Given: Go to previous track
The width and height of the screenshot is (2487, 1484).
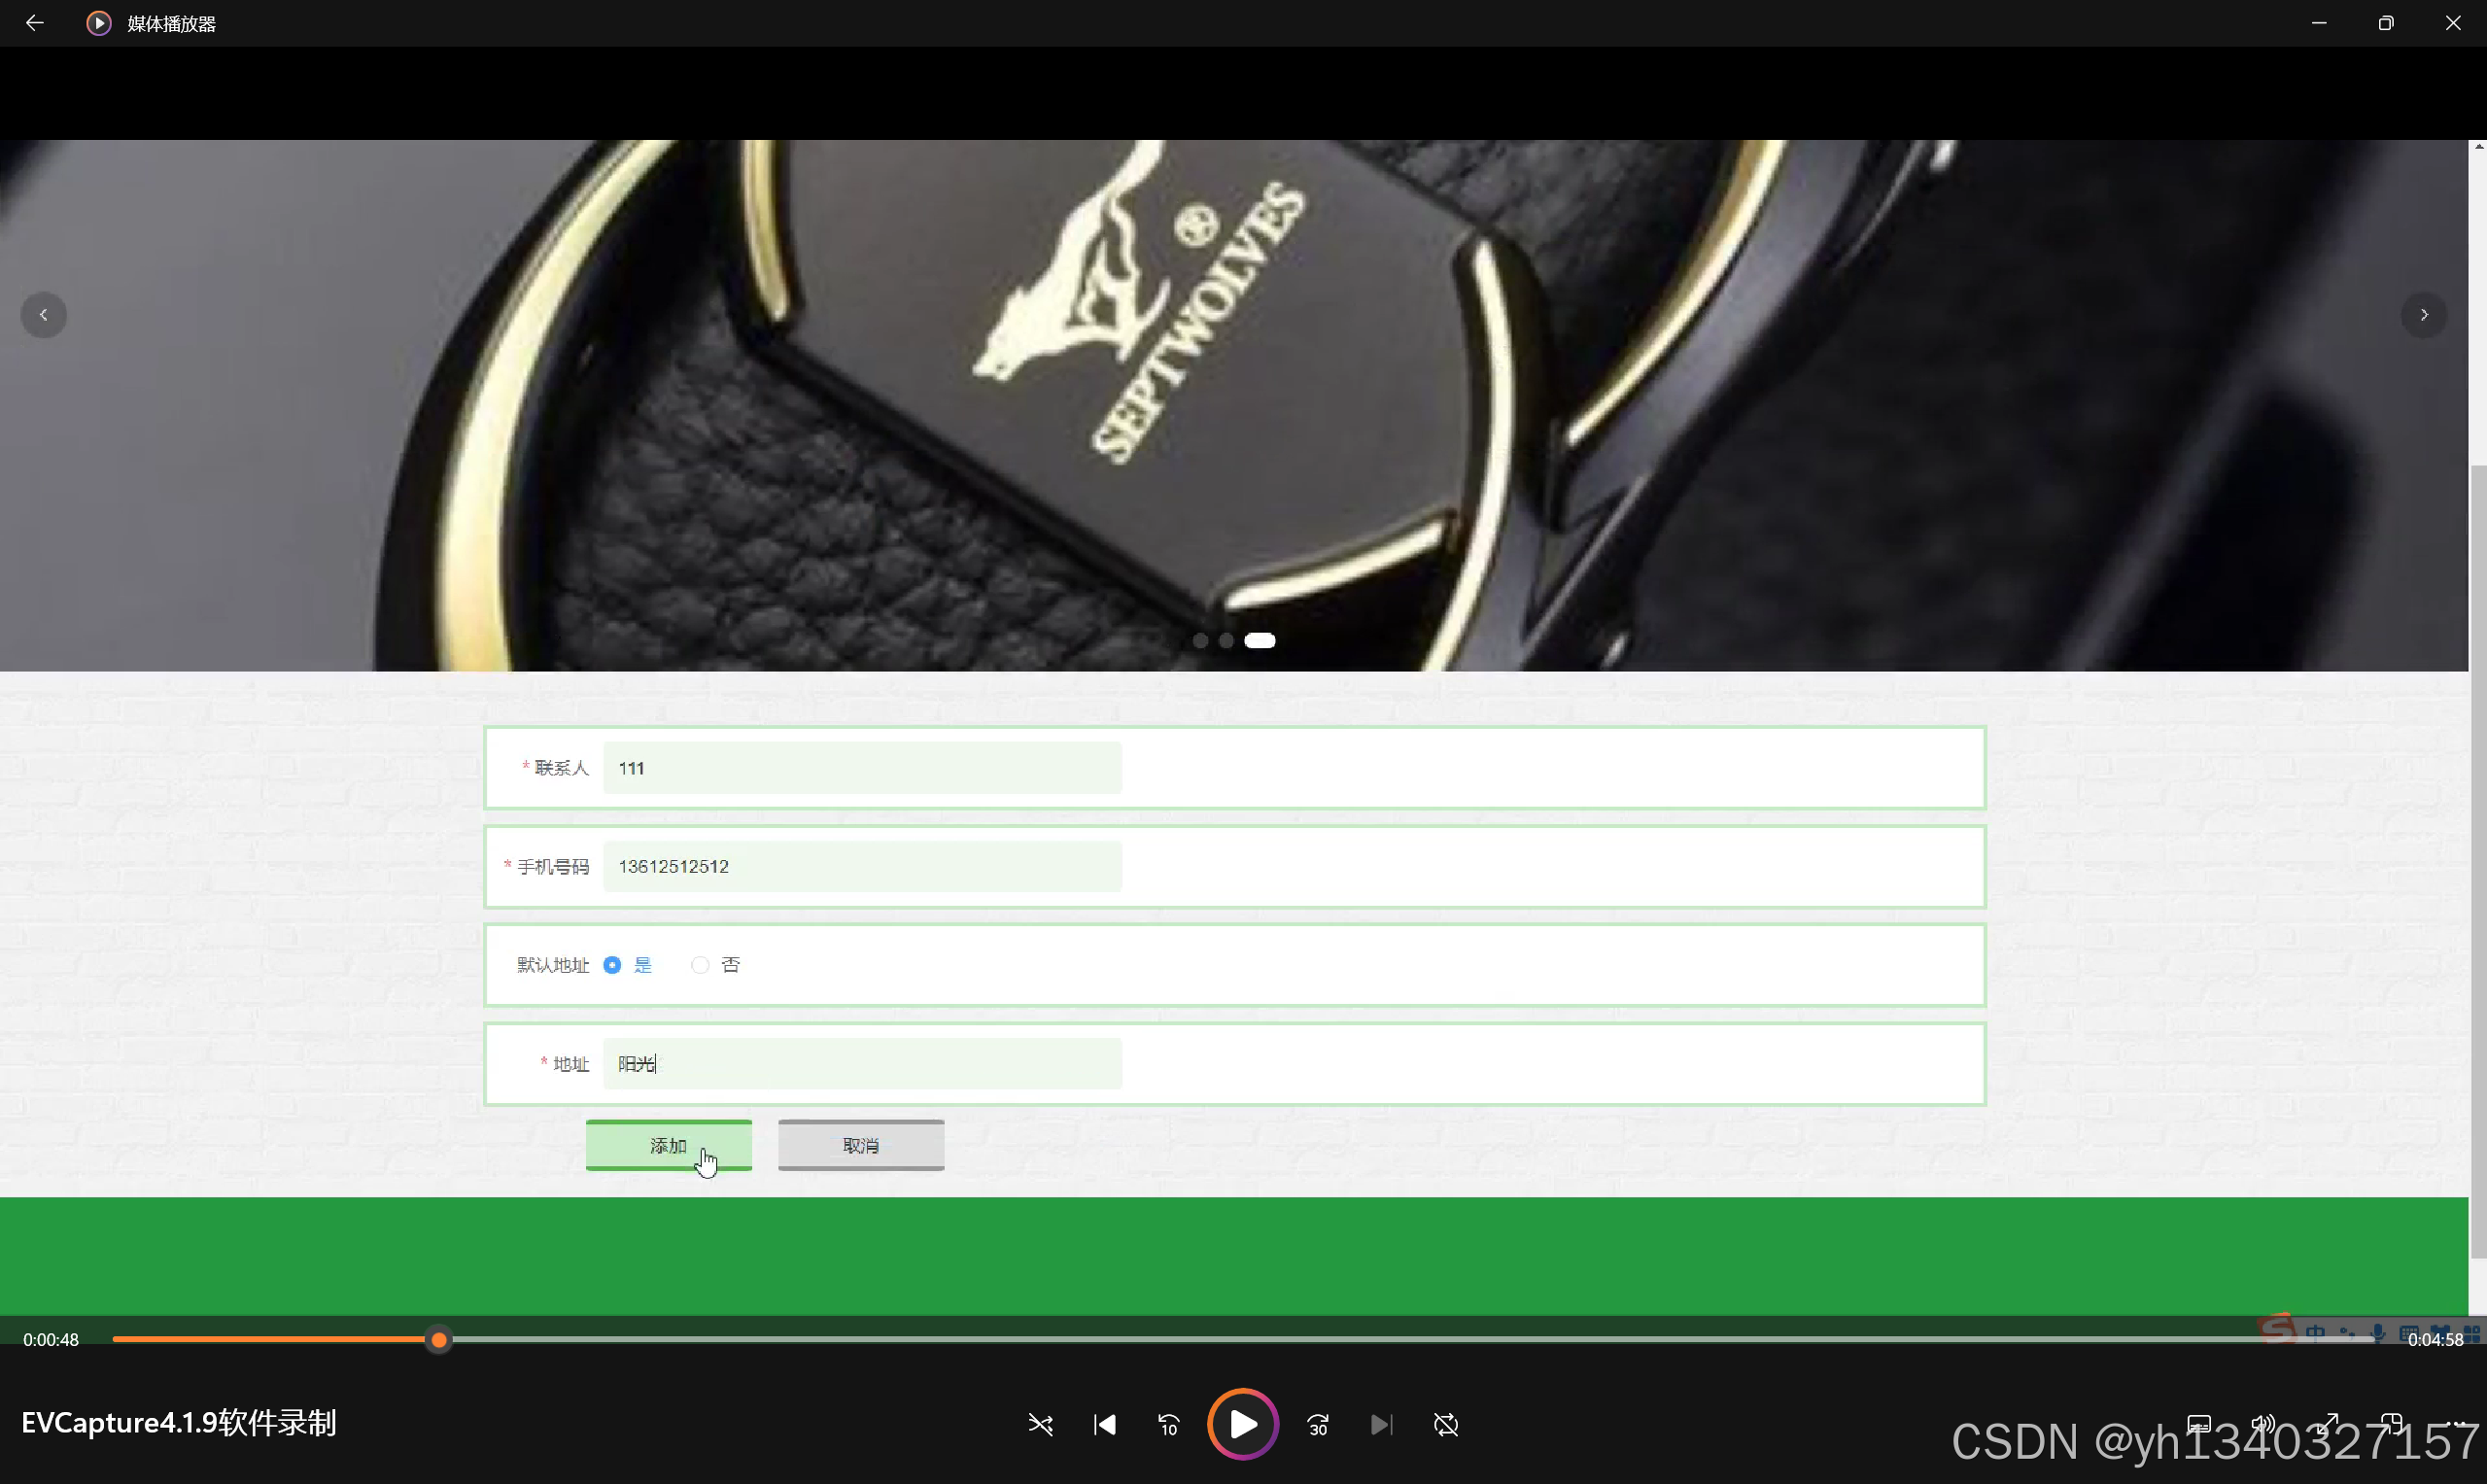Looking at the screenshot, I should click(x=1104, y=1424).
